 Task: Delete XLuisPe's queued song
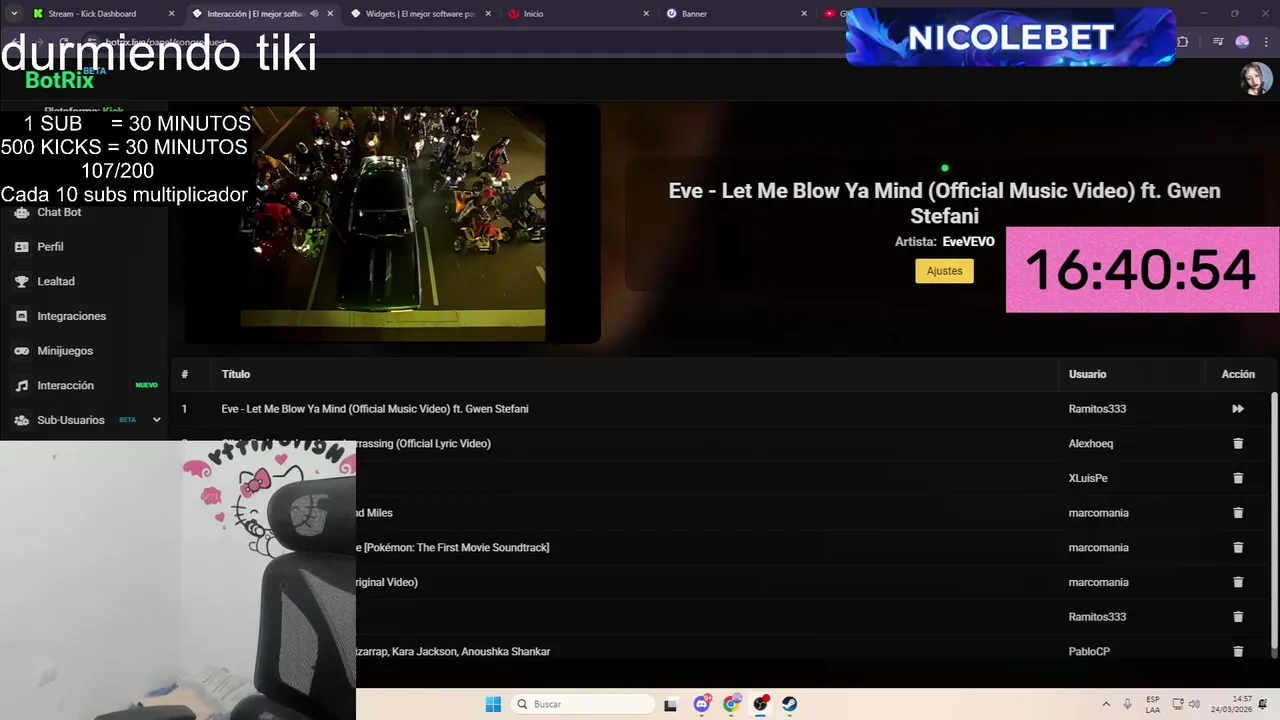tap(1238, 478)
